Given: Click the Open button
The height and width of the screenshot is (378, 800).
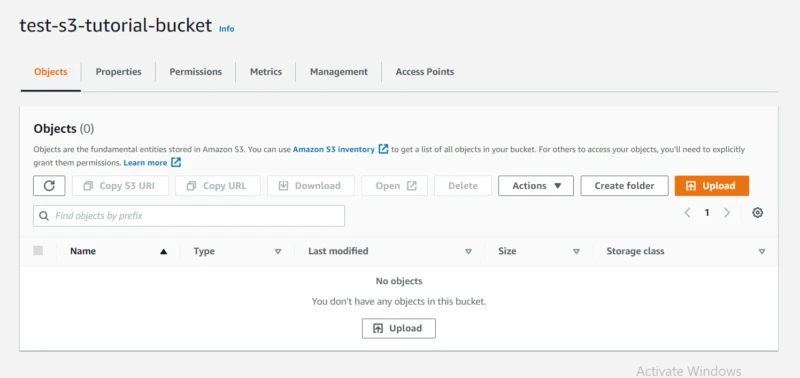Looking at the screenshot, I should (394, 186).
